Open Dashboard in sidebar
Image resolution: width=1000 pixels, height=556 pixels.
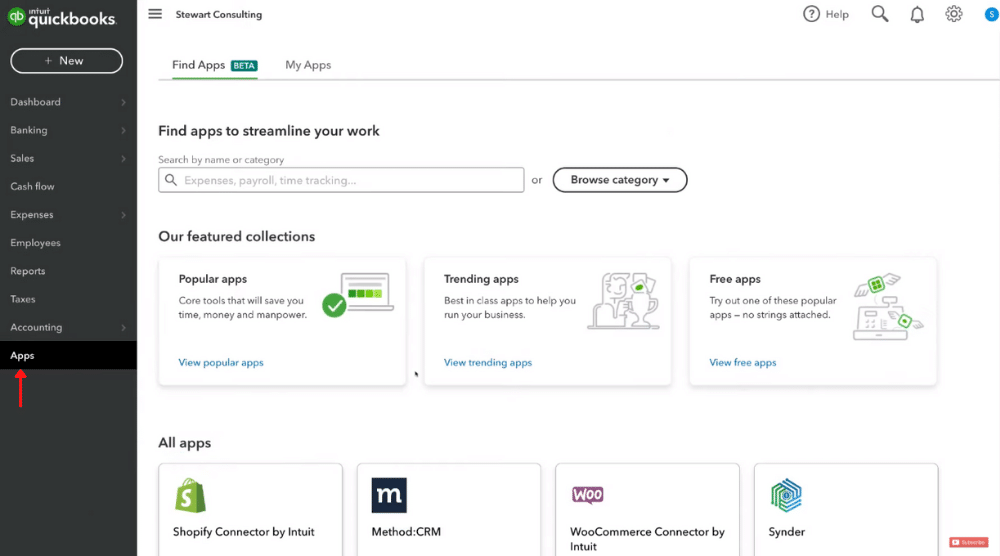36,102
